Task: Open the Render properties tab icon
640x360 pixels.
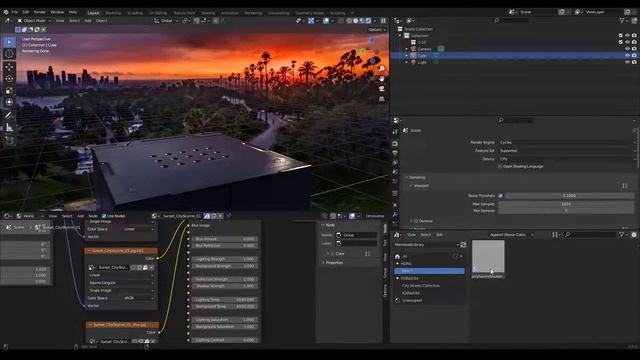Action: pyautogui.click(x=395, y=144)
